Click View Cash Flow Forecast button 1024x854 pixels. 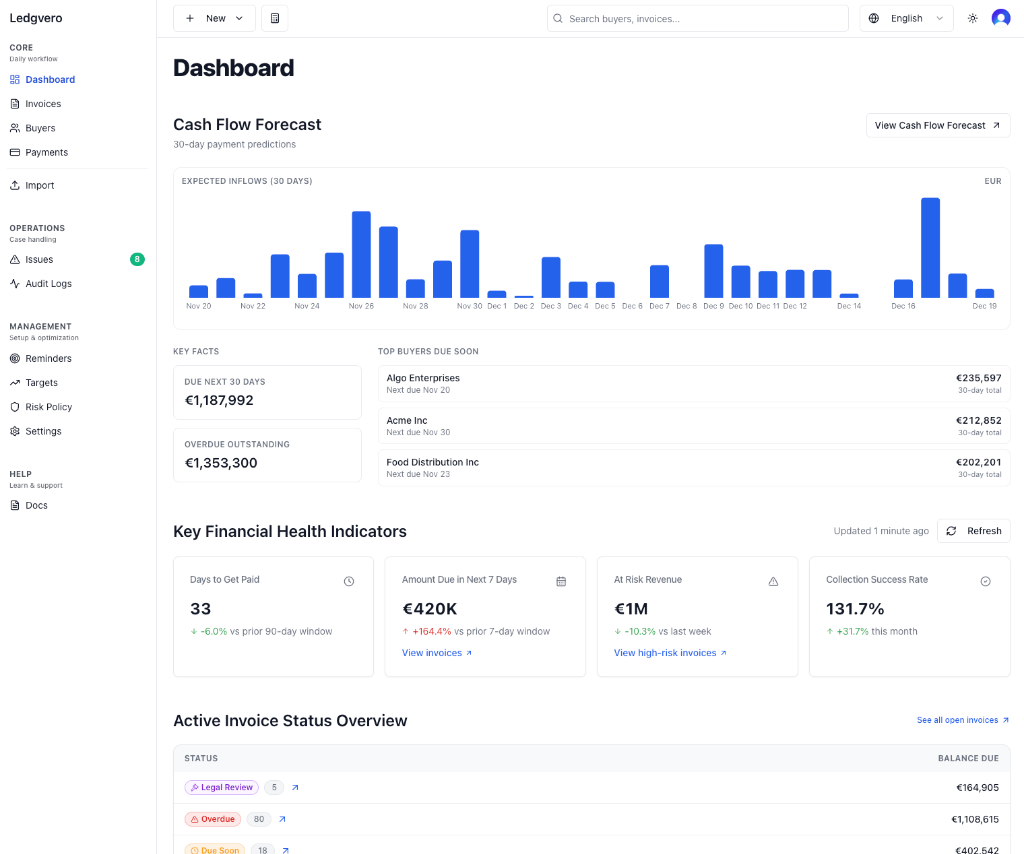(x=937, y=125)
